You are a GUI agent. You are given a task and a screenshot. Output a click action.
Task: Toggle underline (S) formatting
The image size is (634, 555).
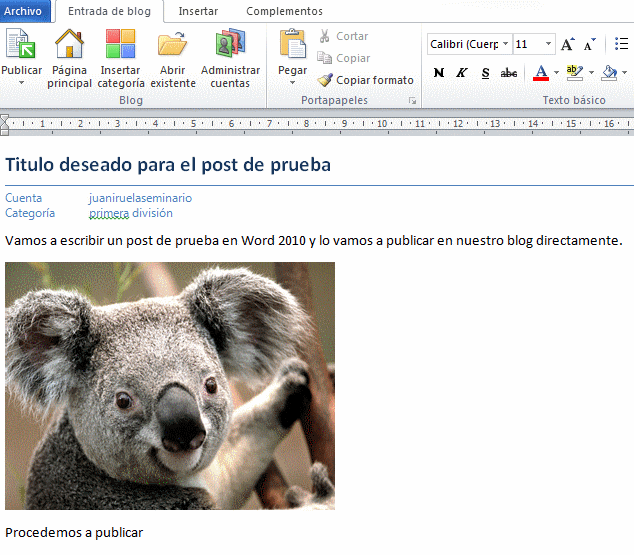click(485, 73)
